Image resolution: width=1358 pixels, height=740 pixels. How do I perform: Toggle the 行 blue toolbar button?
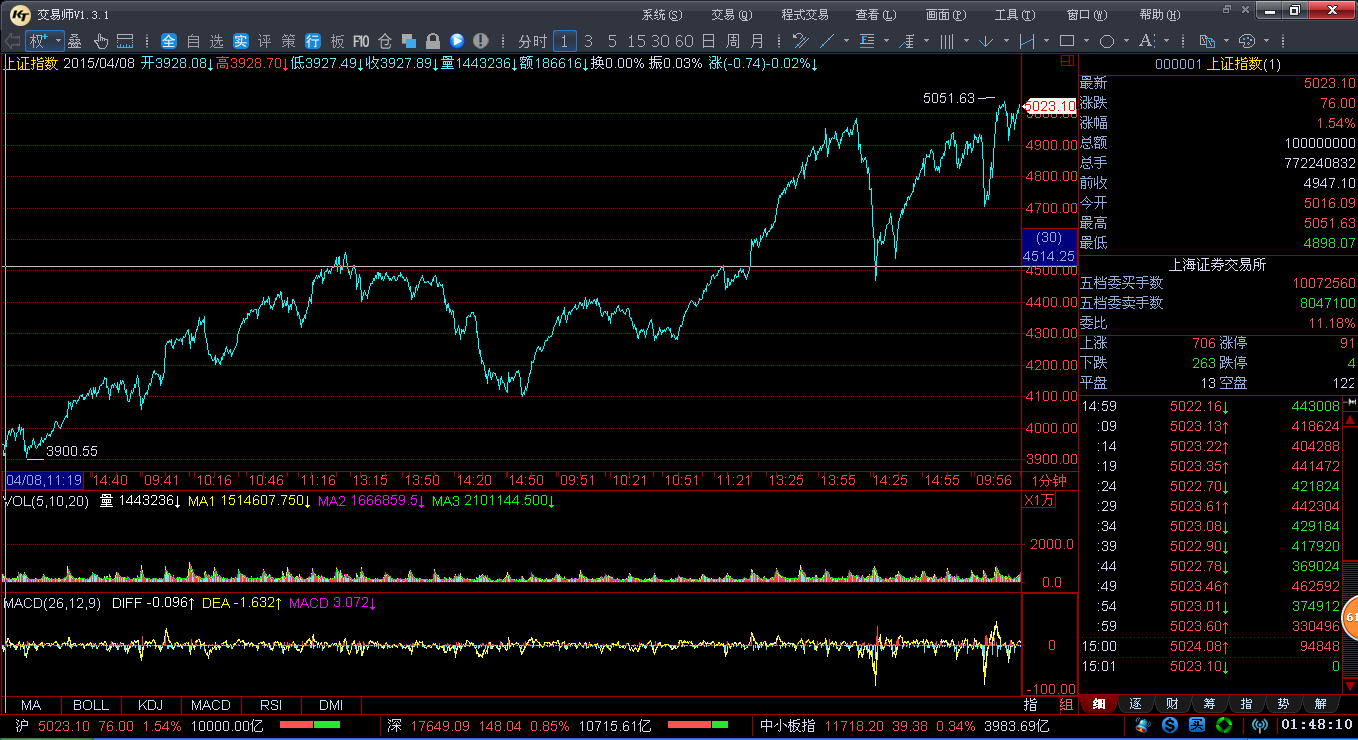tap(313, 41)
